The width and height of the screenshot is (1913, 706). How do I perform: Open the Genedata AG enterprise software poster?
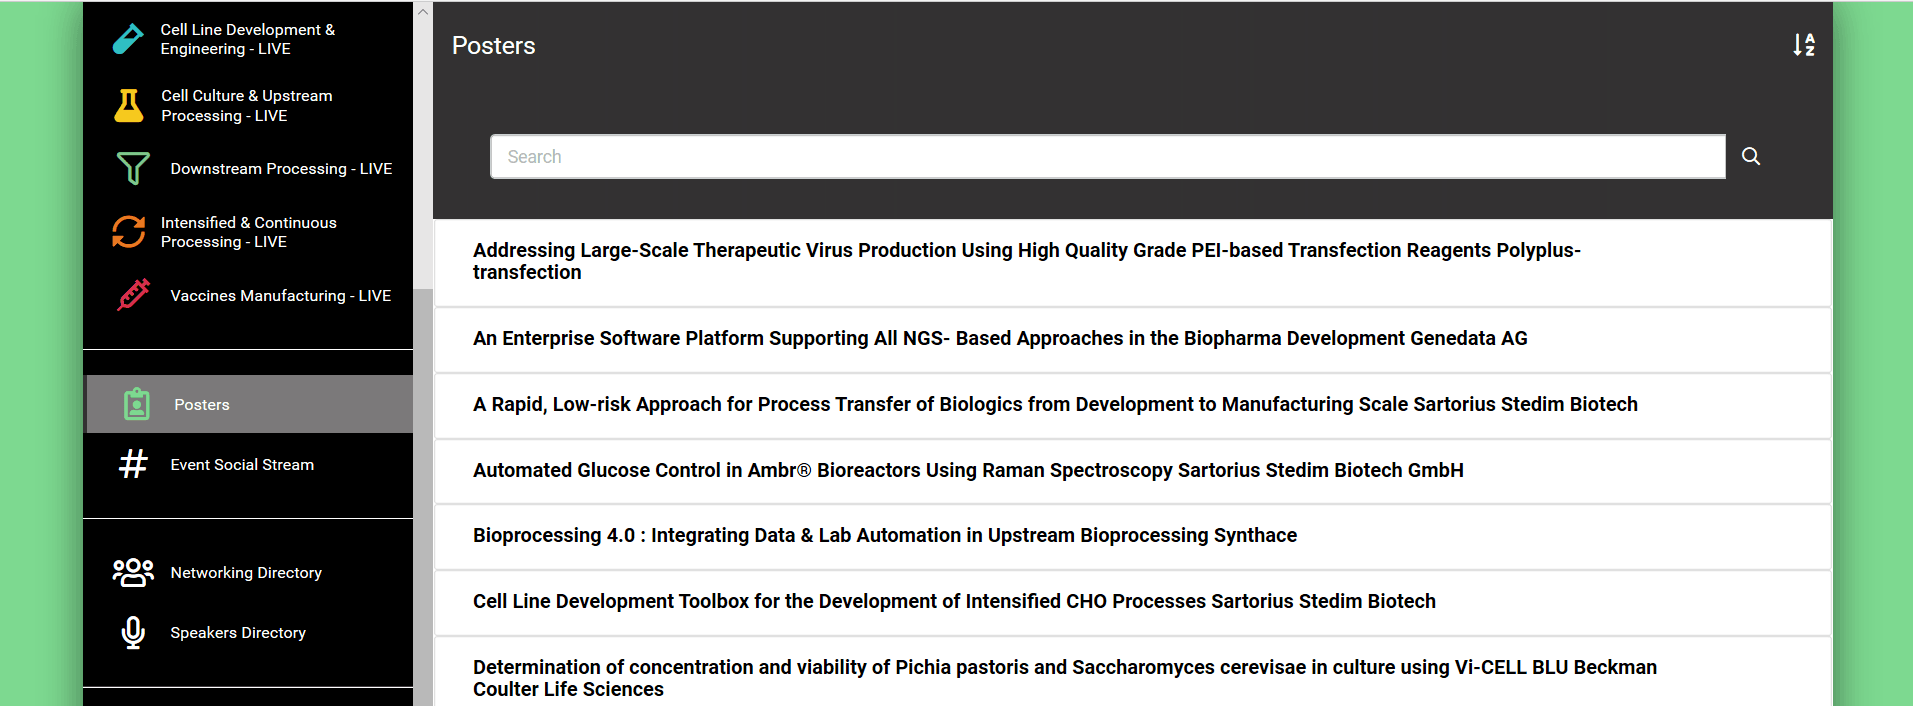coord(999,339)
